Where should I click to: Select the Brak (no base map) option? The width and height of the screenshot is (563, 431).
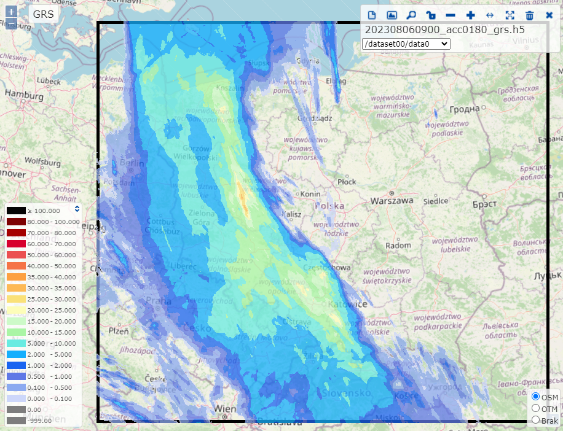[536, 420]
